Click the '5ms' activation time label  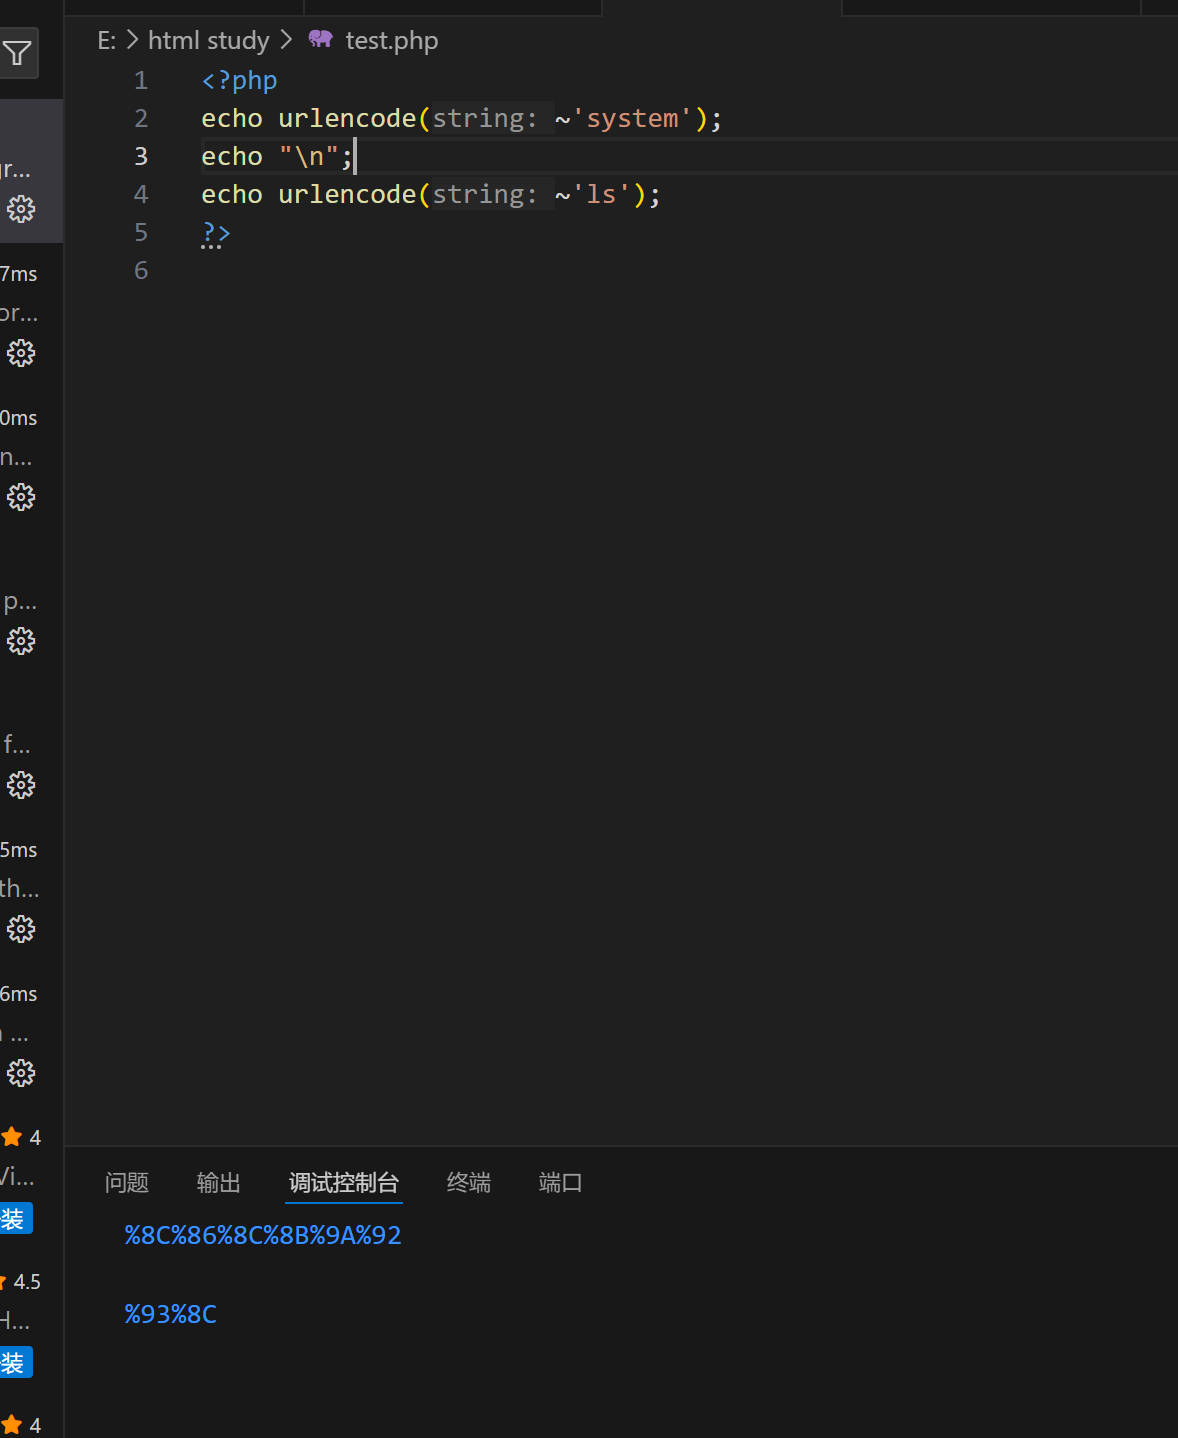[19, 850]
